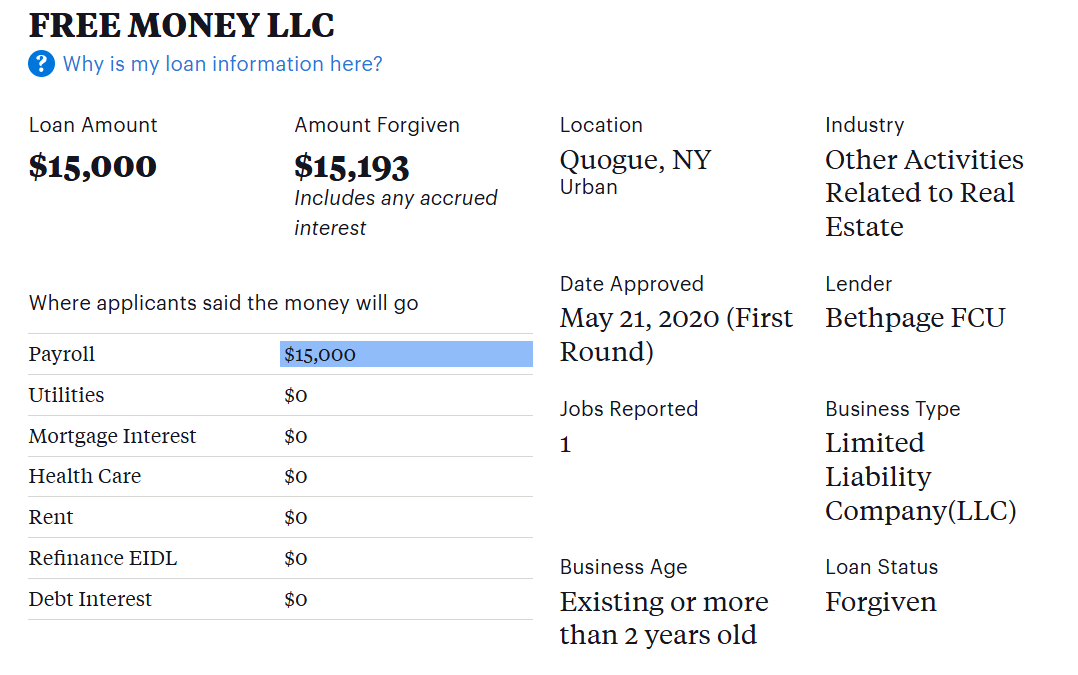Image resolution: width=1078 pixels, height=675 pixels.
Task: Click the Limited Liability Company(LLC) business type
Action: tap(920, 477)
